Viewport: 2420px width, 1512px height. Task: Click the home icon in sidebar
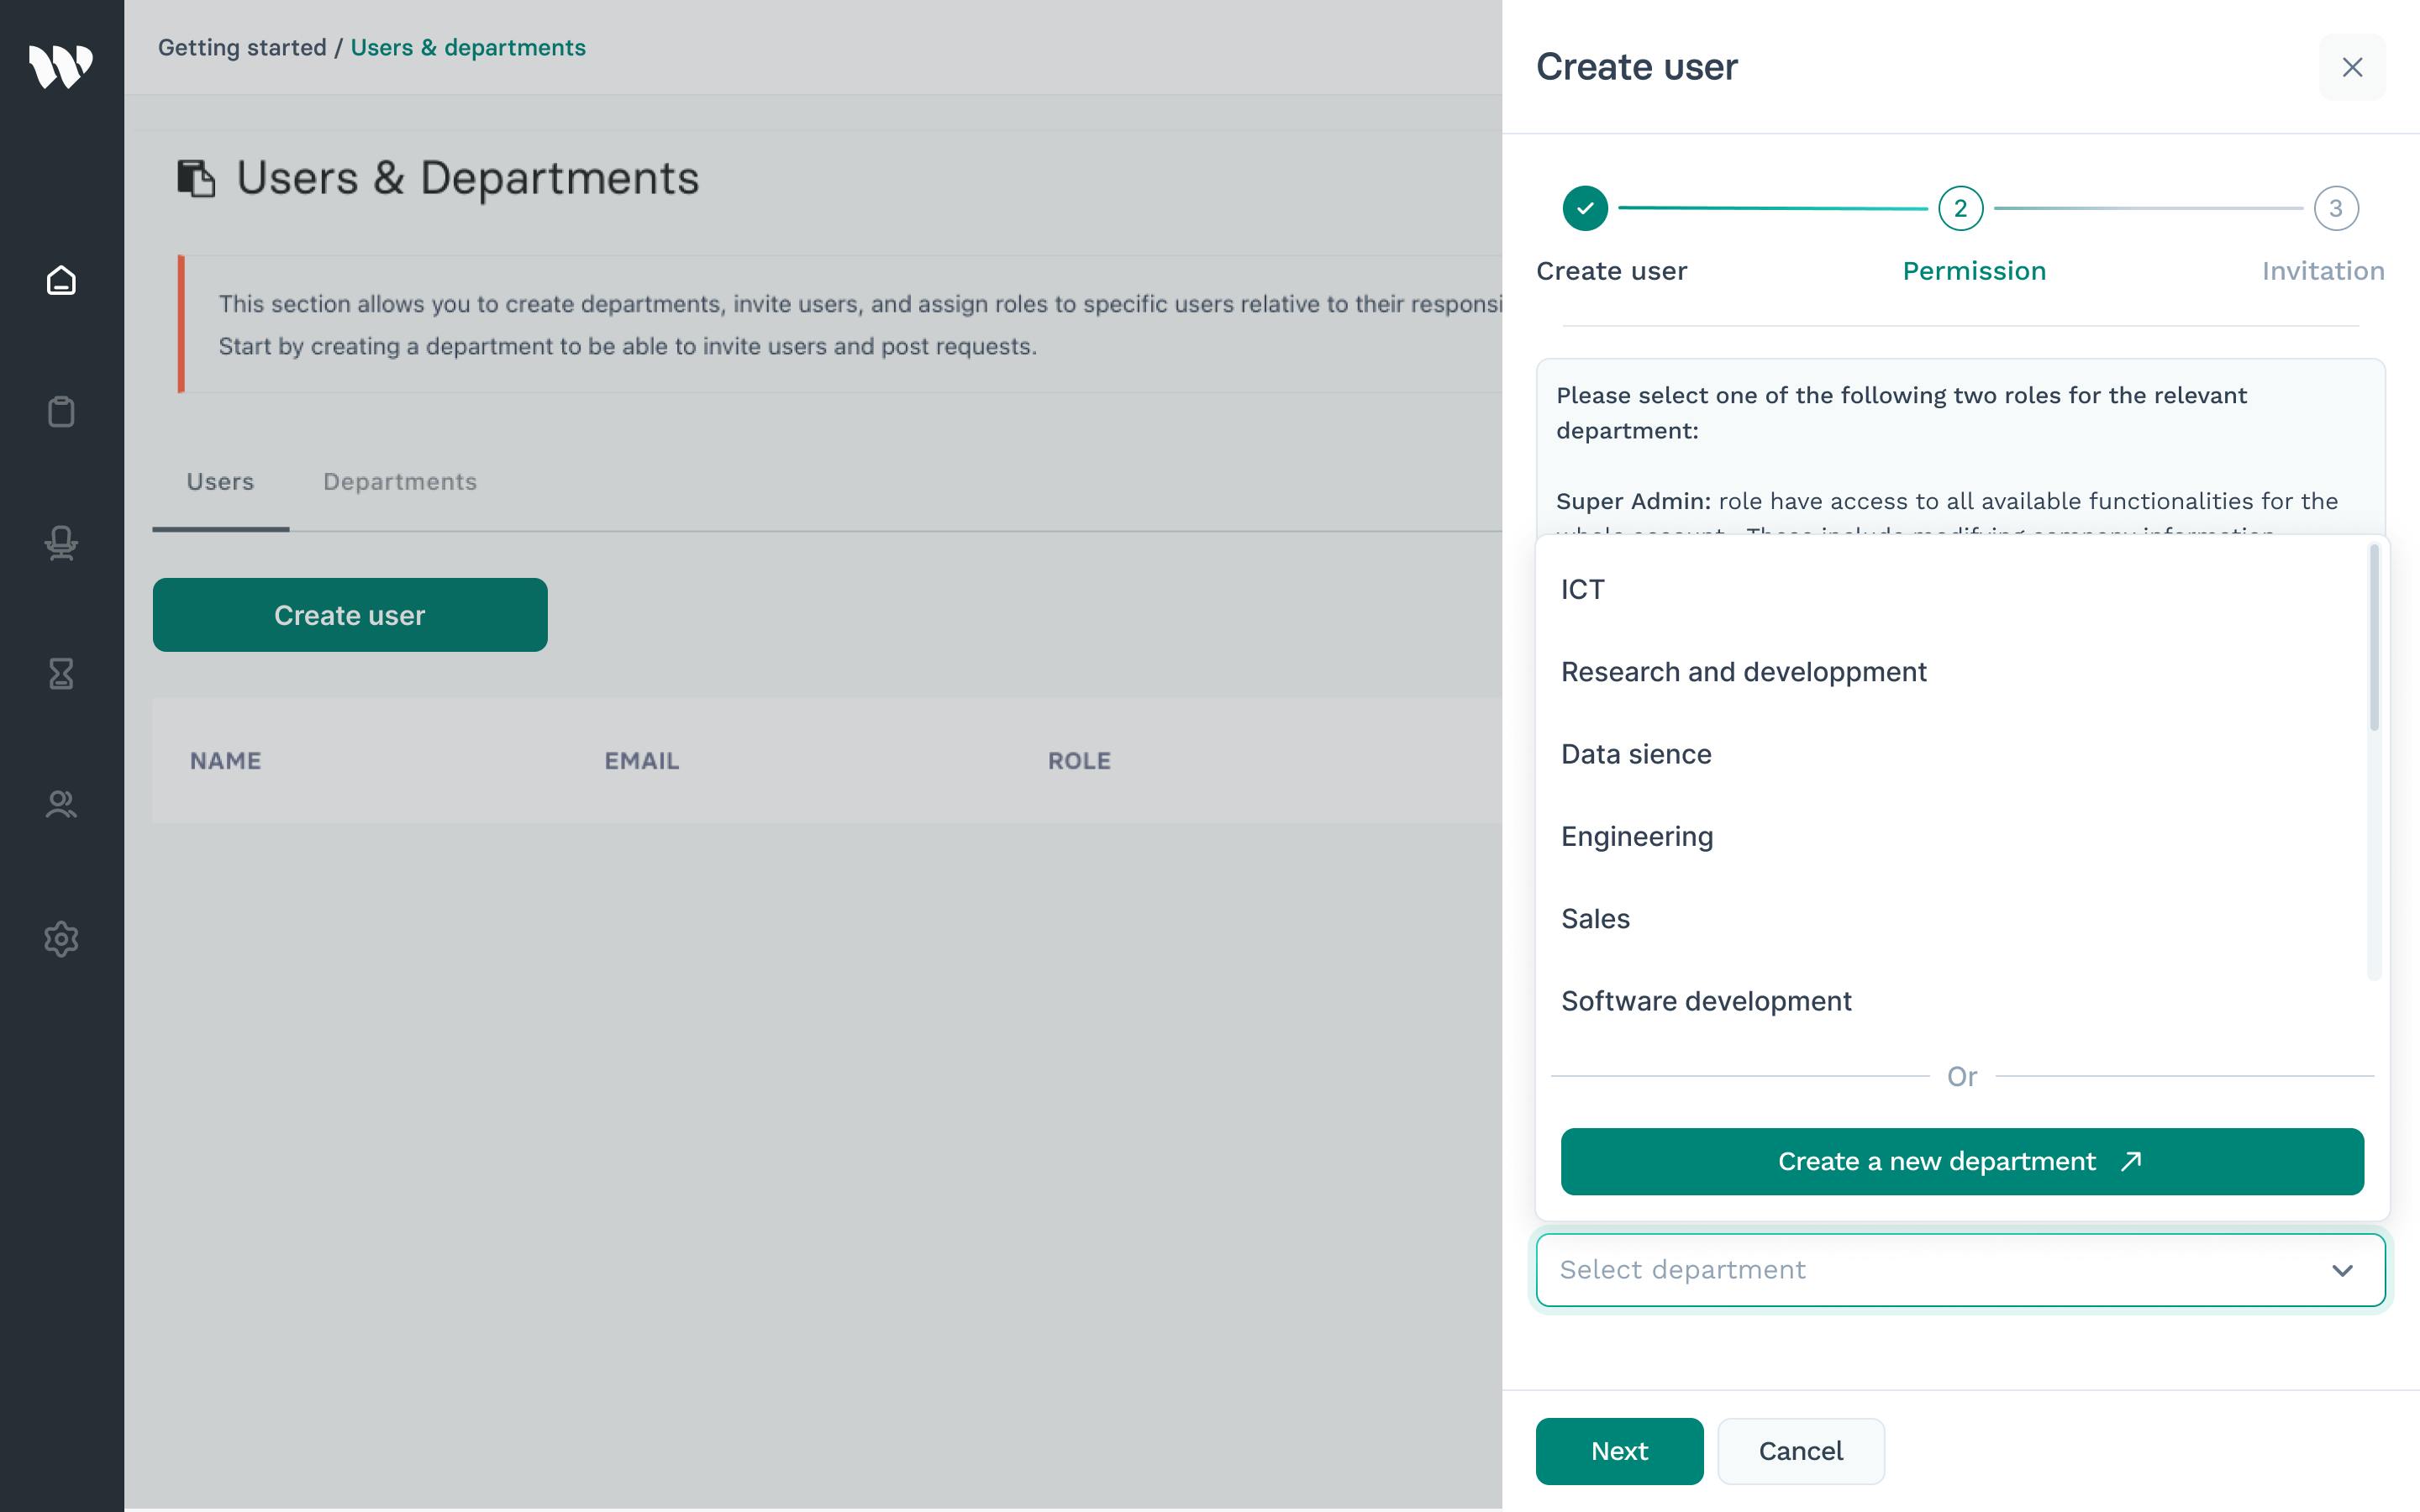61,281
